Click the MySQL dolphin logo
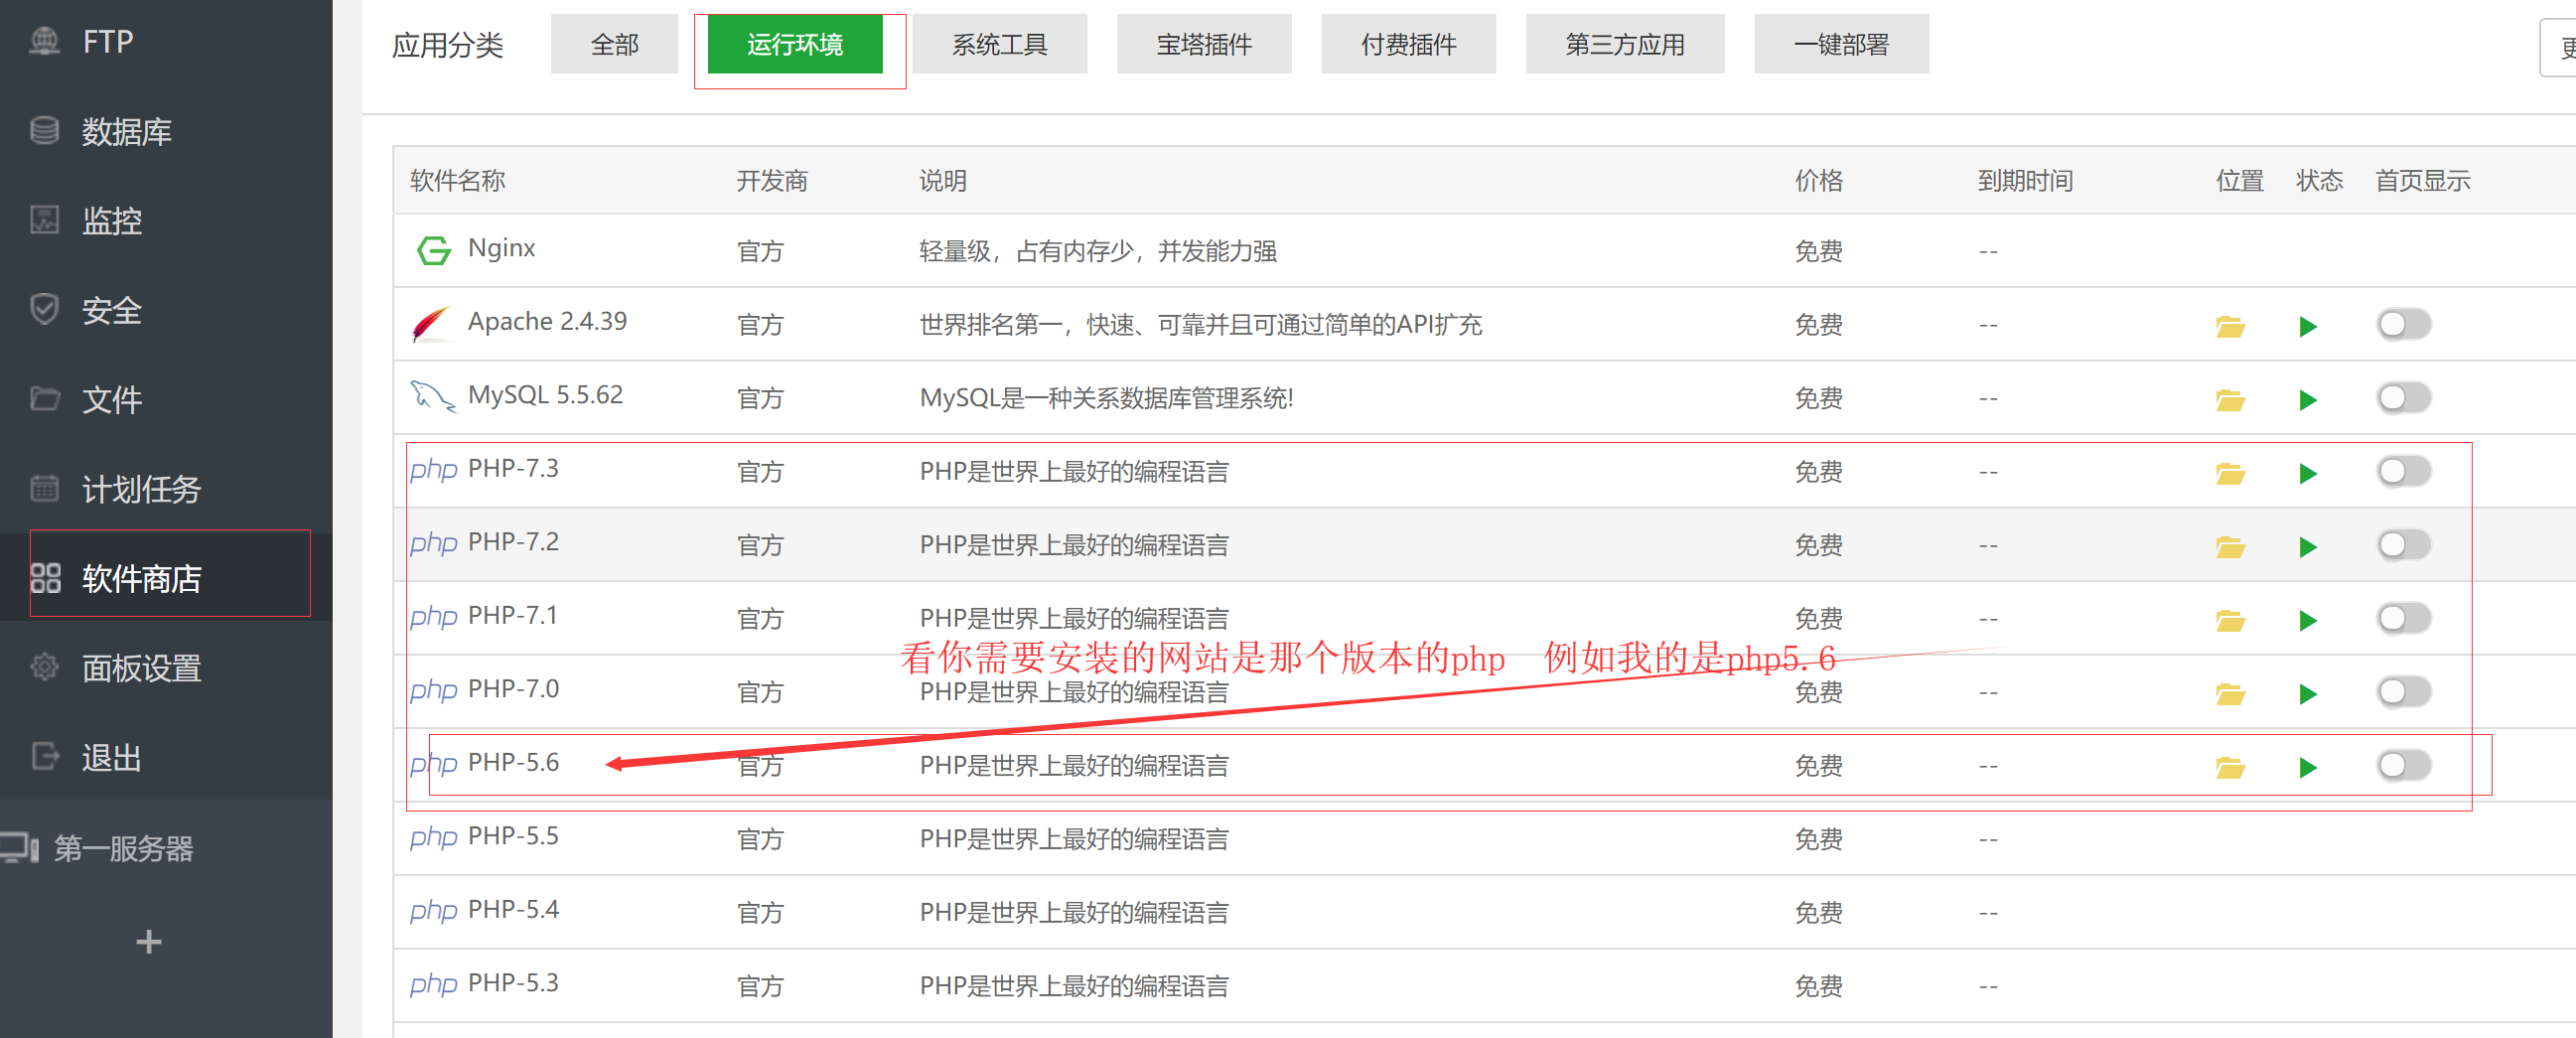The height and width of the screenshot is (1038, 2576). (432, 396)
